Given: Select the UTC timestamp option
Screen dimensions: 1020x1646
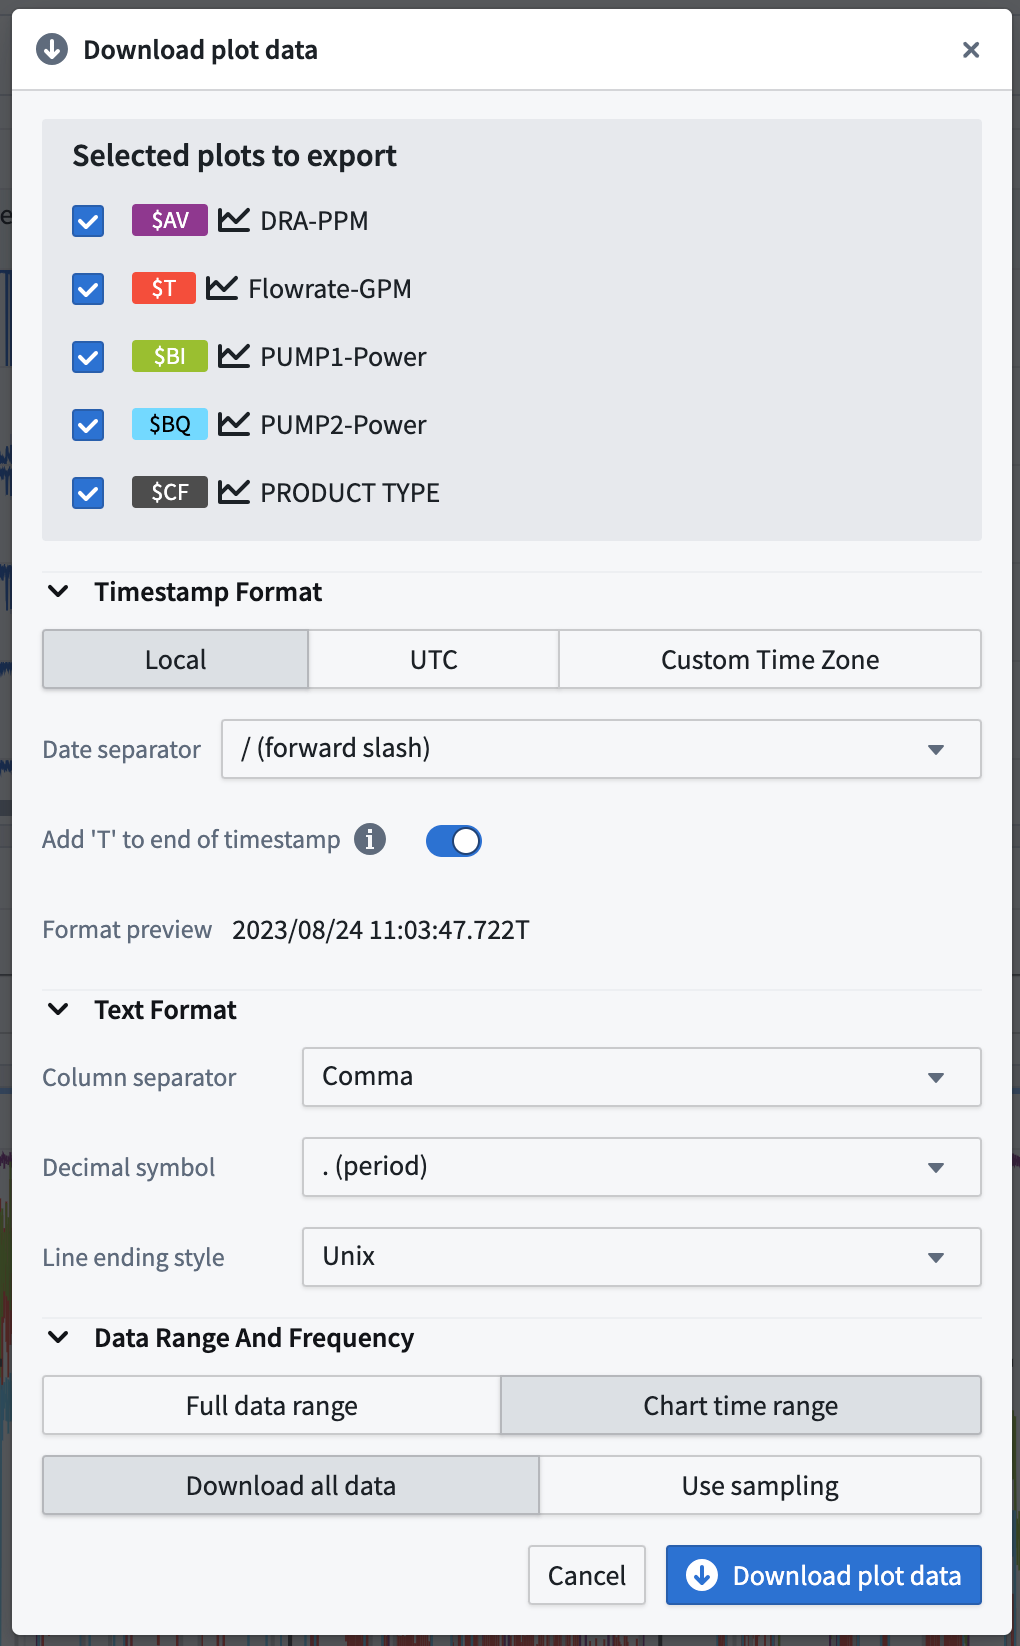Looking at the screenshot, I should point(434,659).
